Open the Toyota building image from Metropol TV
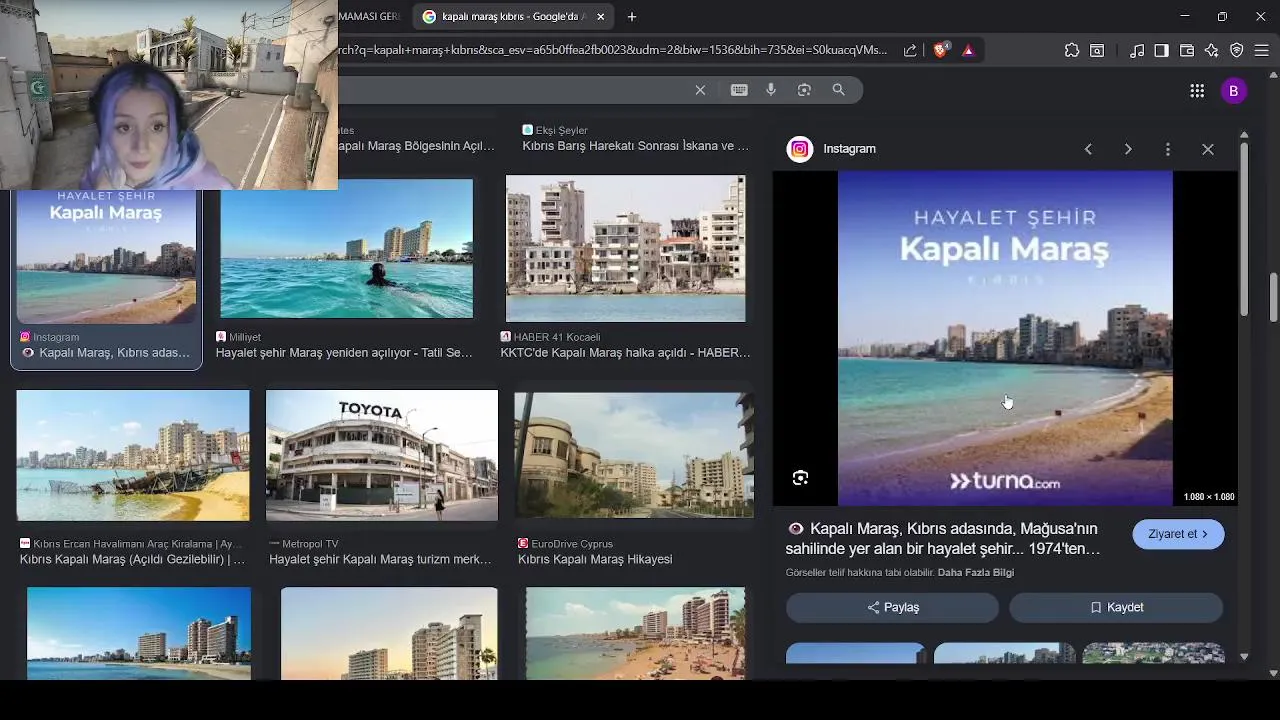This screenshot has height=720, width=1280. pyautogui.click(x=382, y=456)
